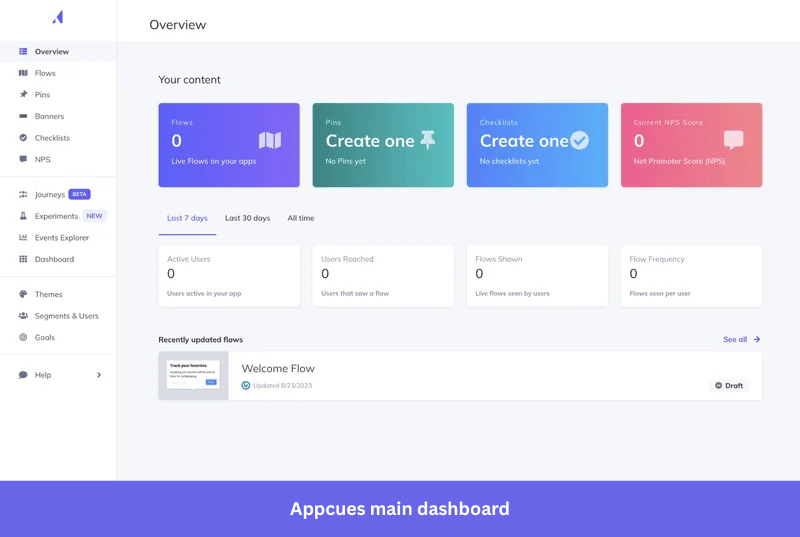Click the Checklists checkmark icon in sidebar
800x537 pixels.
23,138
